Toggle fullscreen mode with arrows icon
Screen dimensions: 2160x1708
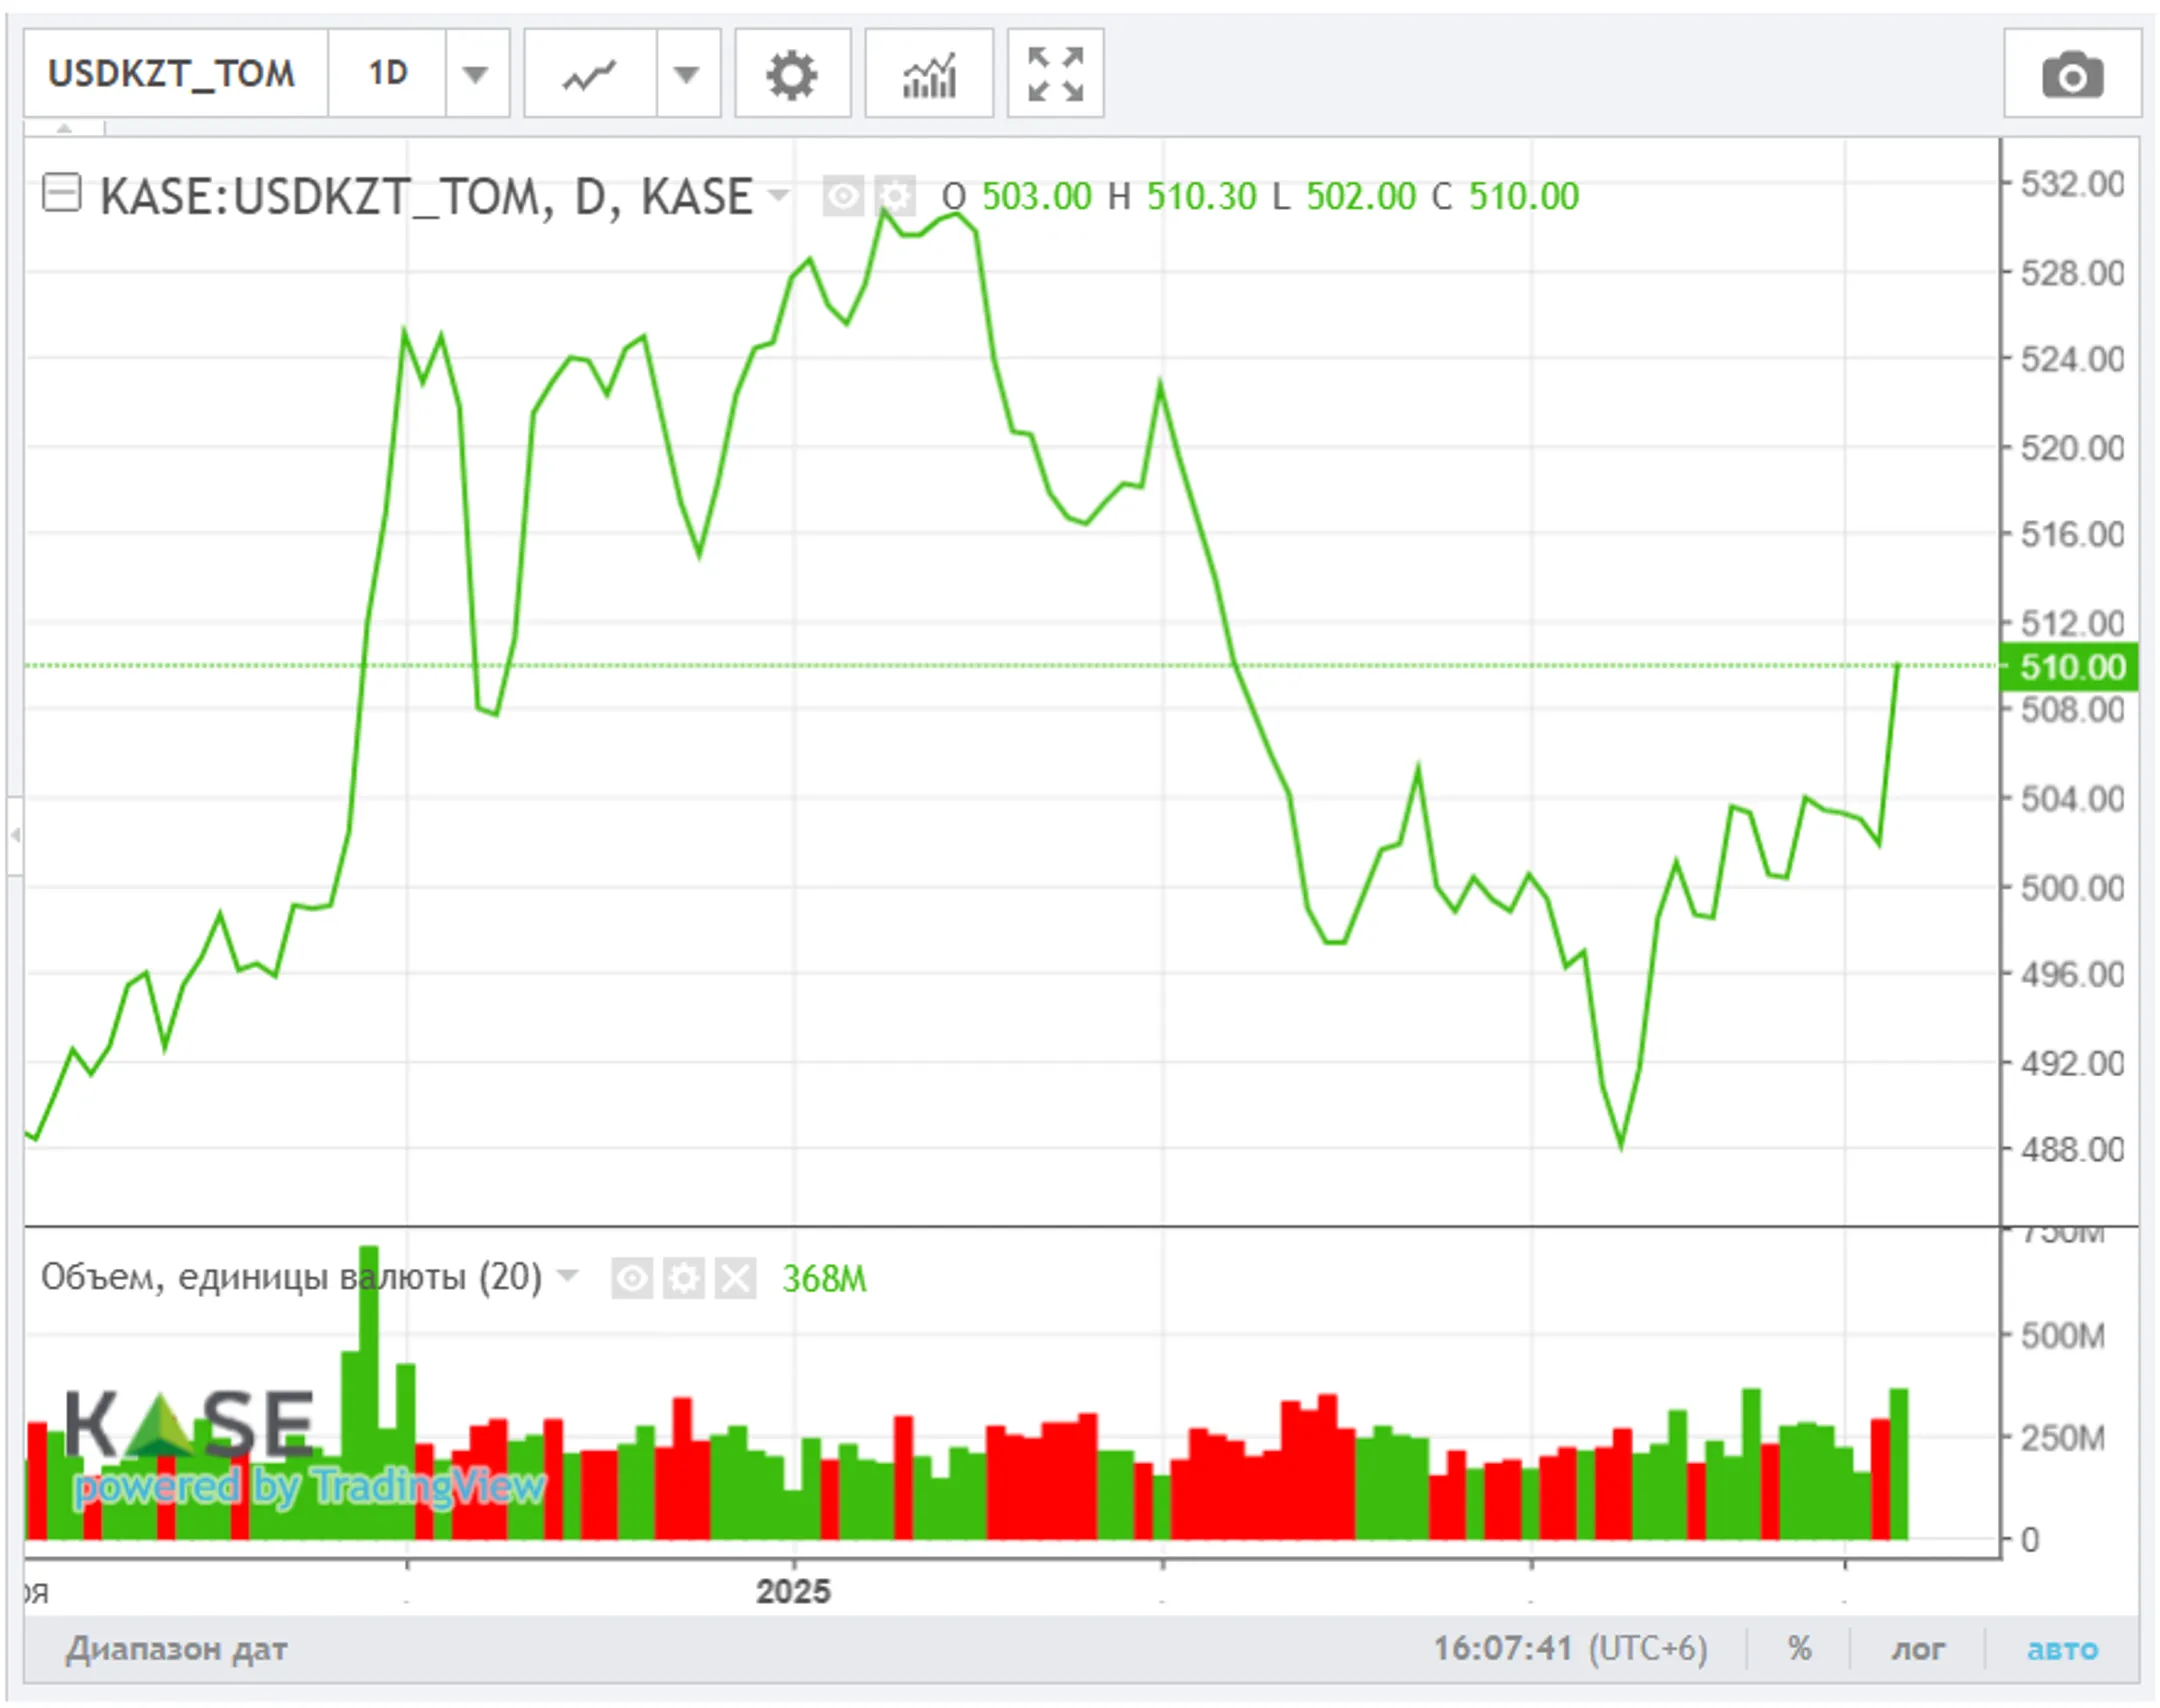coord(1055,75)
